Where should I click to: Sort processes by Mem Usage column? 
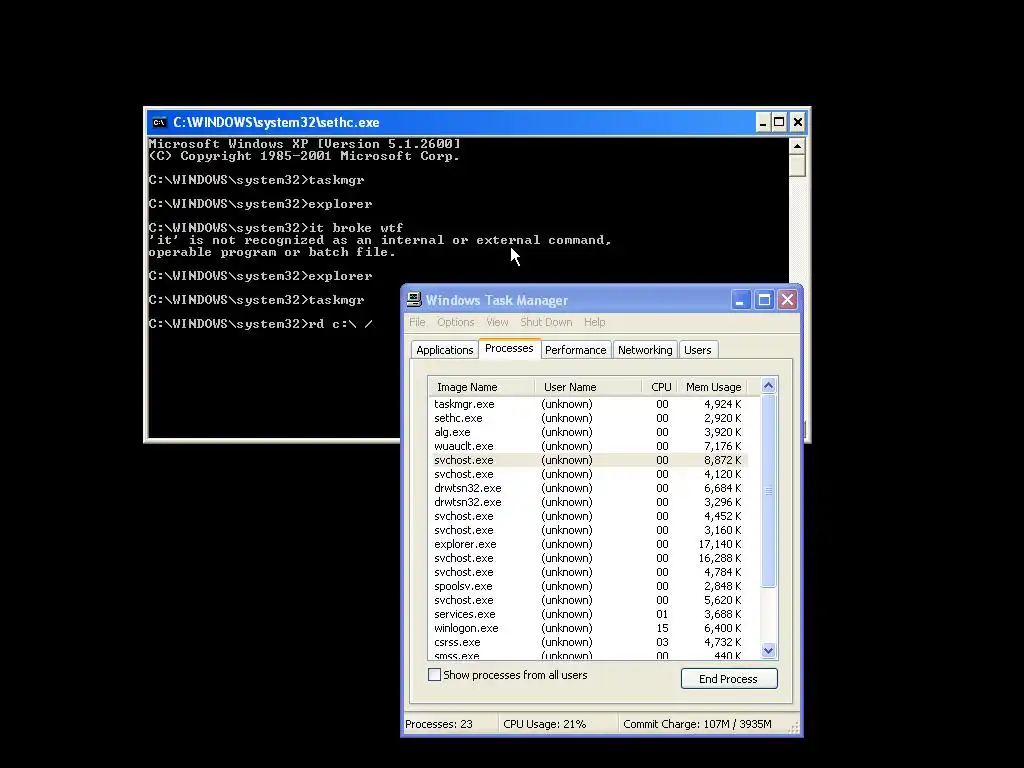[712, 387]
